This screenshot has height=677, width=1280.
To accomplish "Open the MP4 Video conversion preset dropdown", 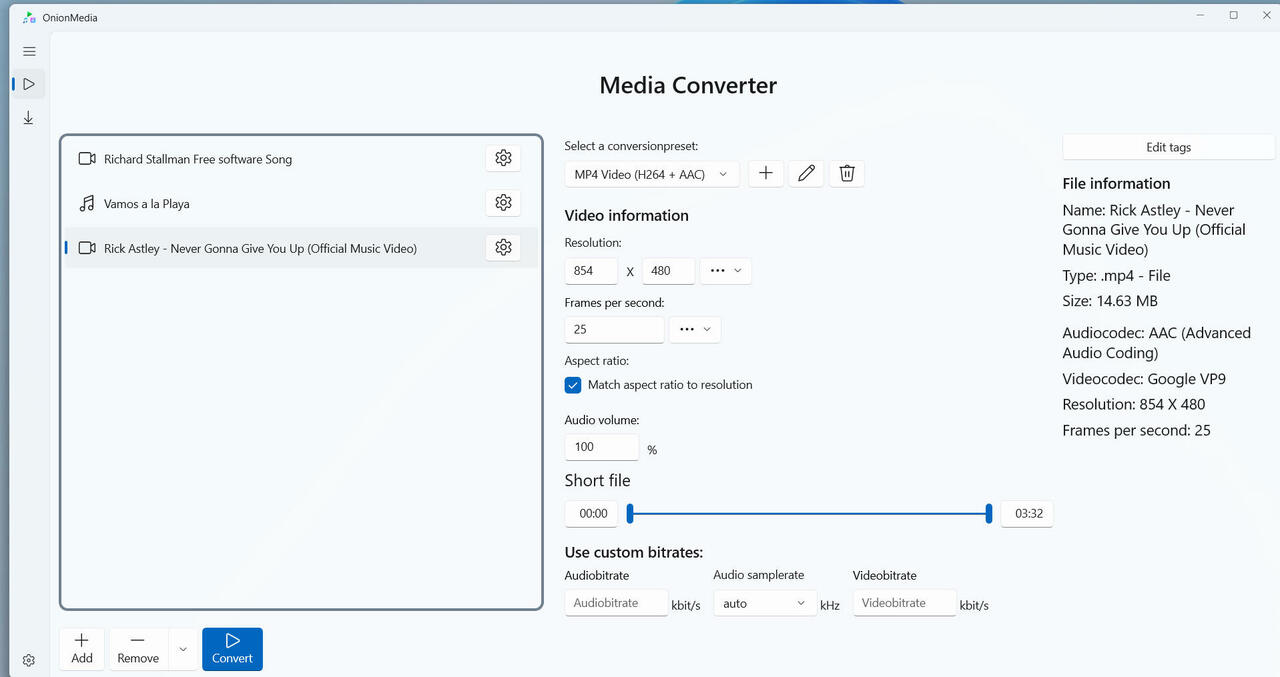I will coord(652,174).
